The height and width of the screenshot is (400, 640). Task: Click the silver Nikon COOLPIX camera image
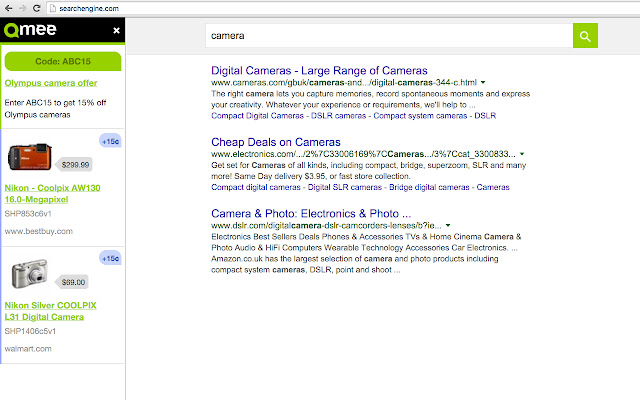click(29, 275)
